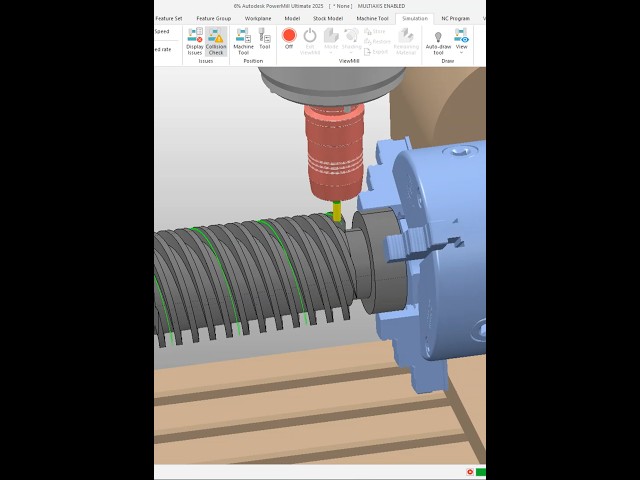This screenshot has height=480, width=640.
Task: Click the ViewMill Store button
Action: tap(375, 31)
